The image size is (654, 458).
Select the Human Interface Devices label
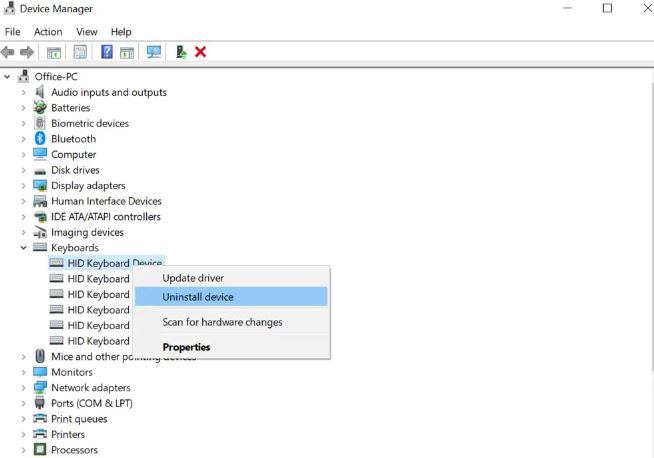click(x=106, y=201)
